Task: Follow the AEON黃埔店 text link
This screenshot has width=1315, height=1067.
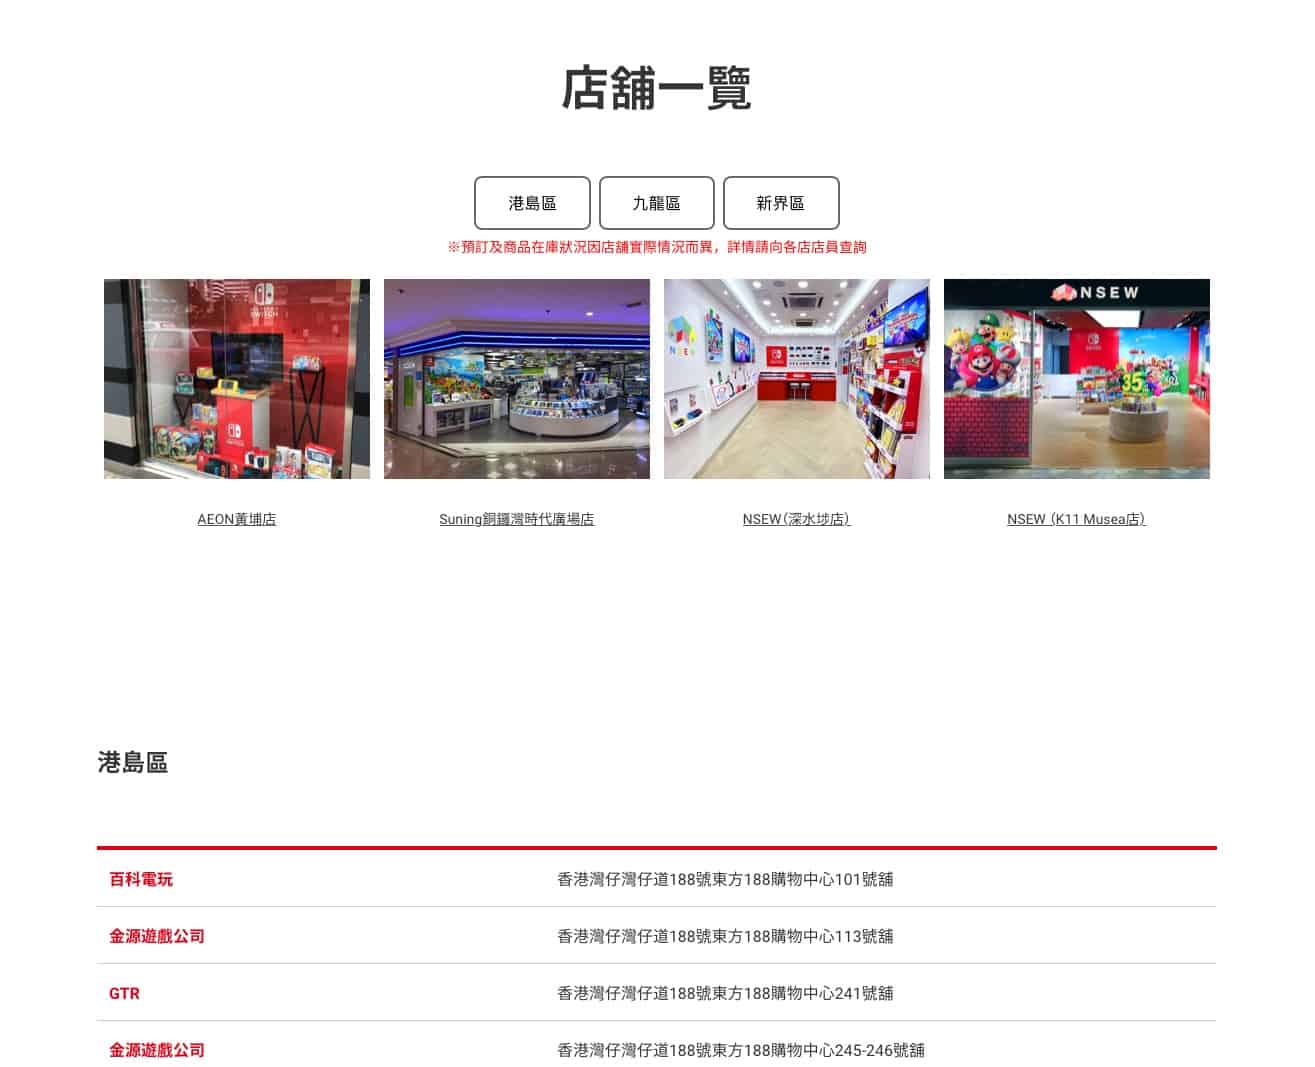Action: (237, 519)
